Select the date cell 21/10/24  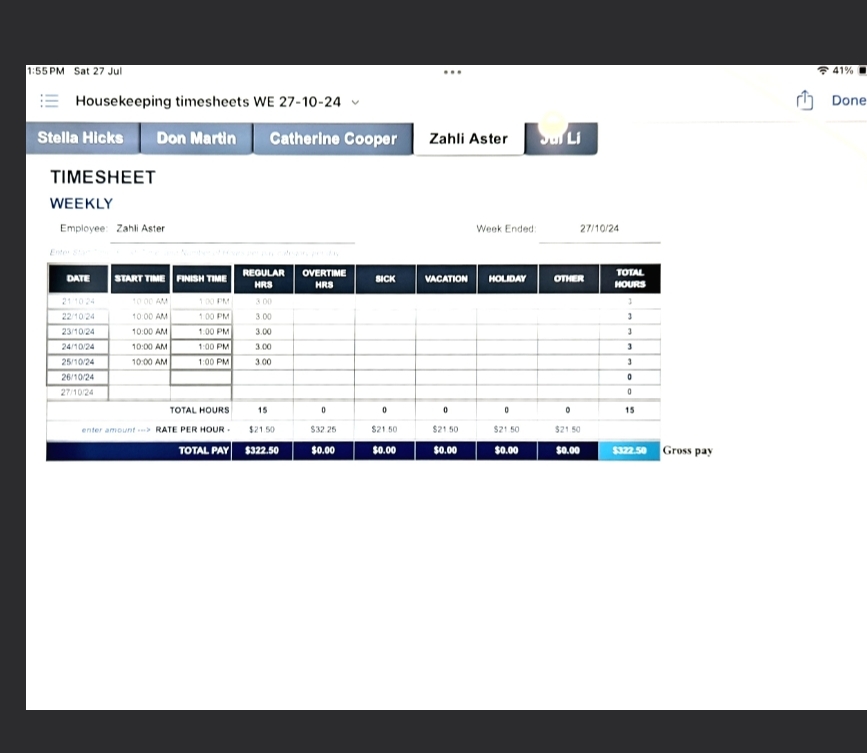(77, 300)
